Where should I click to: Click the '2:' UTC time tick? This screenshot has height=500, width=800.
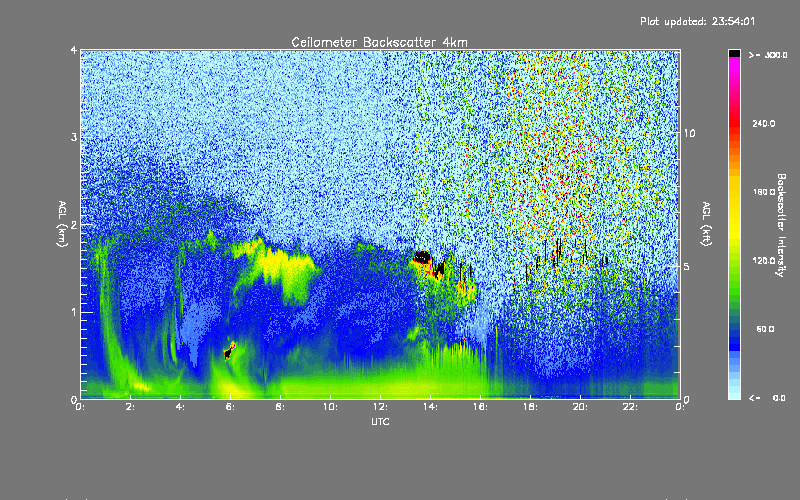(x=131, y=407)
